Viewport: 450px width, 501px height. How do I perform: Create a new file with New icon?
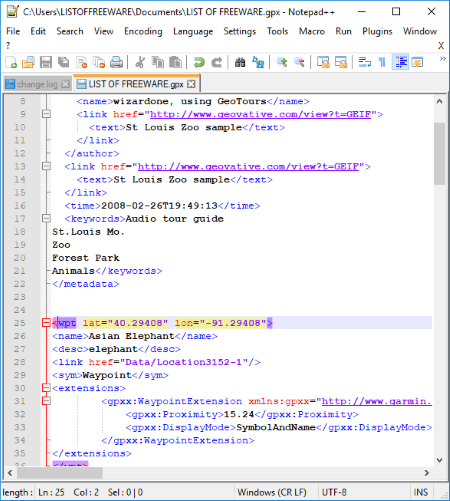[x=11, y=62]
